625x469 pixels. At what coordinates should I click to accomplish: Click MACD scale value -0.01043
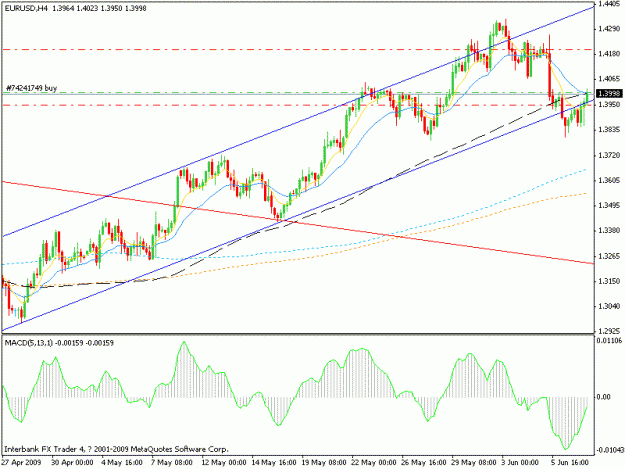click(x=610, y=450)
